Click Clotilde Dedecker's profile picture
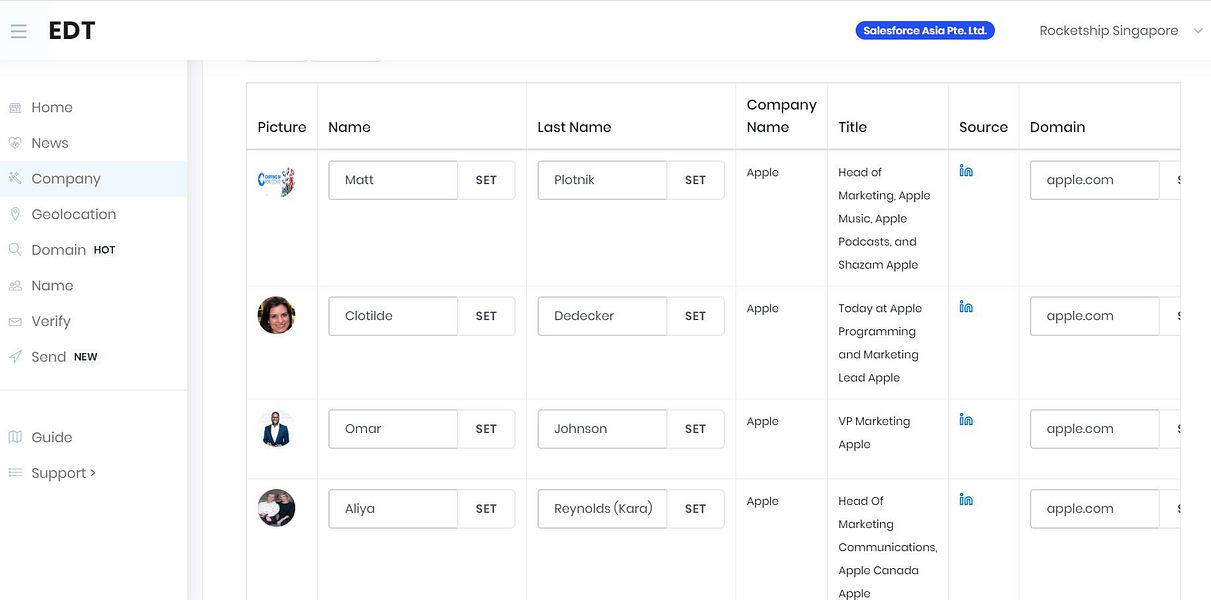This screenshot has width=1211, height=600. 276,315
